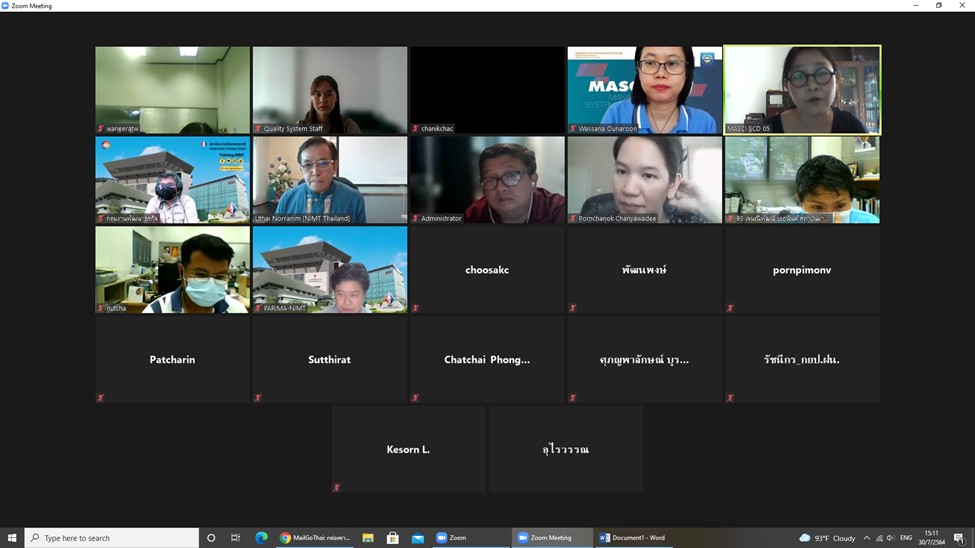Open the Windows Start menu
975x548 pixels.
[12, 538]
